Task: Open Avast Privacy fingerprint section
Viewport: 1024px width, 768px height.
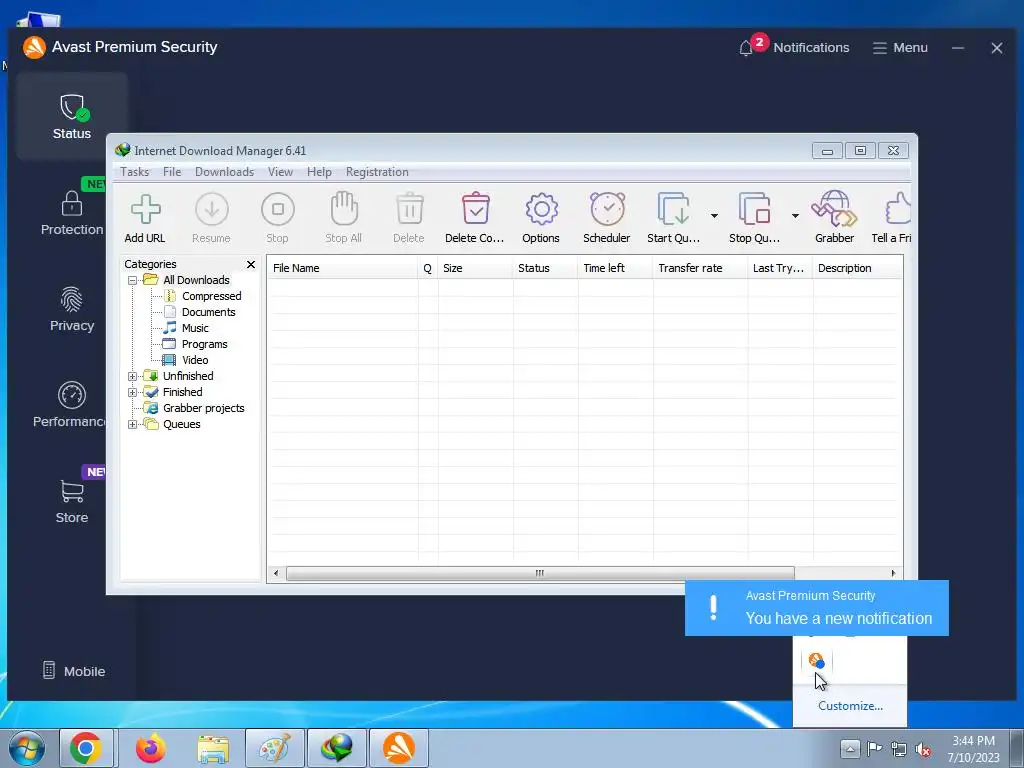Action: click(72, 309)
